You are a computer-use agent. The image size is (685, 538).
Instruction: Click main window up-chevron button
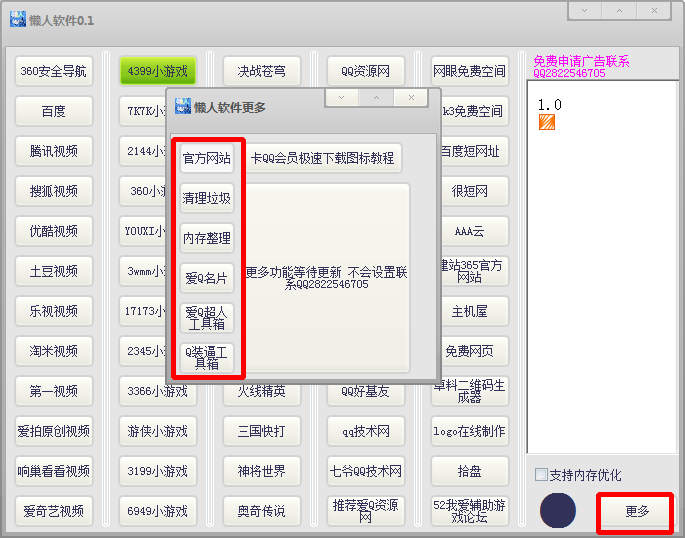tap(619, 11)
